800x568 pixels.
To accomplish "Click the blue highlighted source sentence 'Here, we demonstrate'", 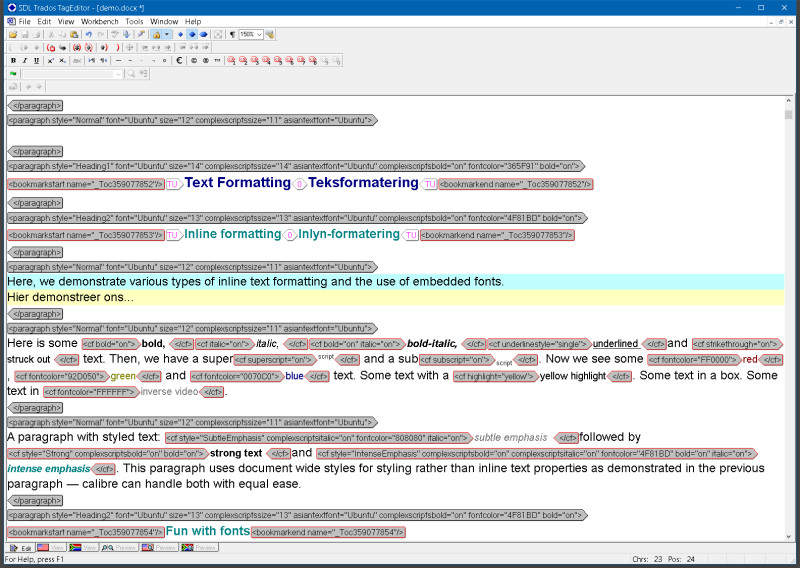I will tap(395, 282).
